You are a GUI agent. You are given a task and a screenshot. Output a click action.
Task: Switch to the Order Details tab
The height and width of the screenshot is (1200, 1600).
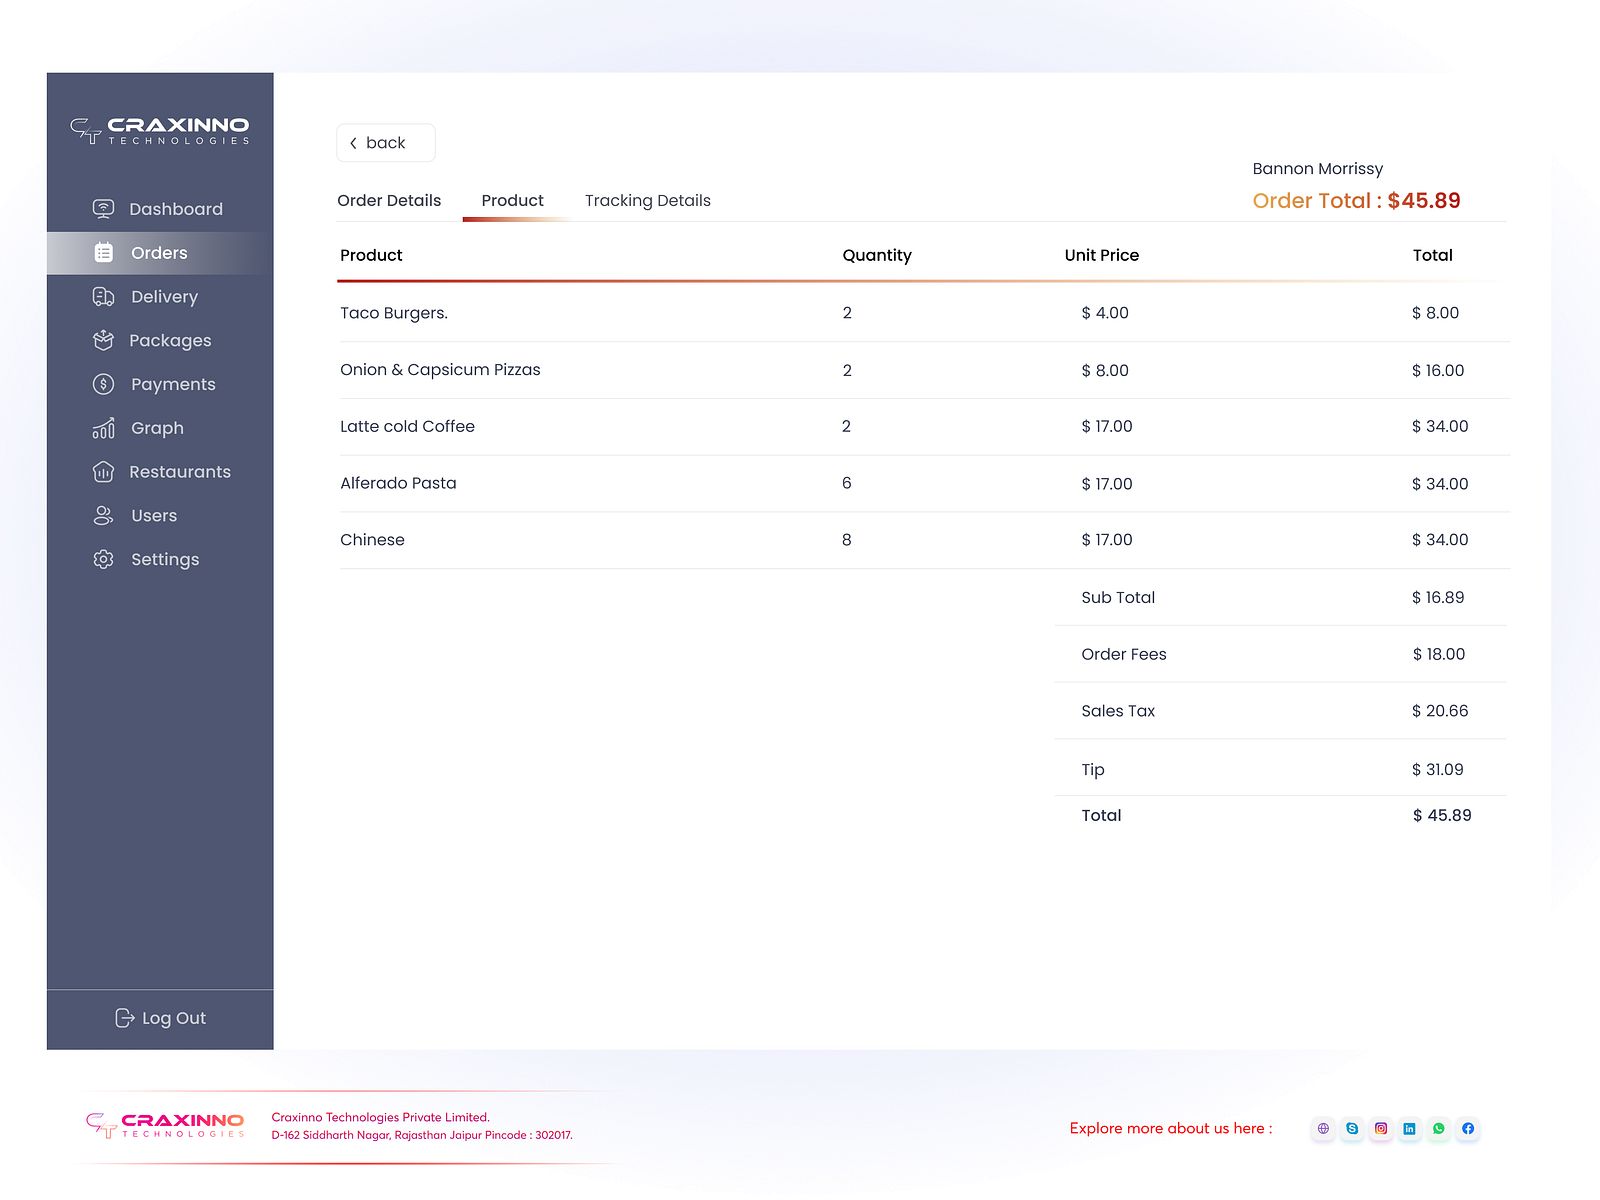tap(389, 200)
